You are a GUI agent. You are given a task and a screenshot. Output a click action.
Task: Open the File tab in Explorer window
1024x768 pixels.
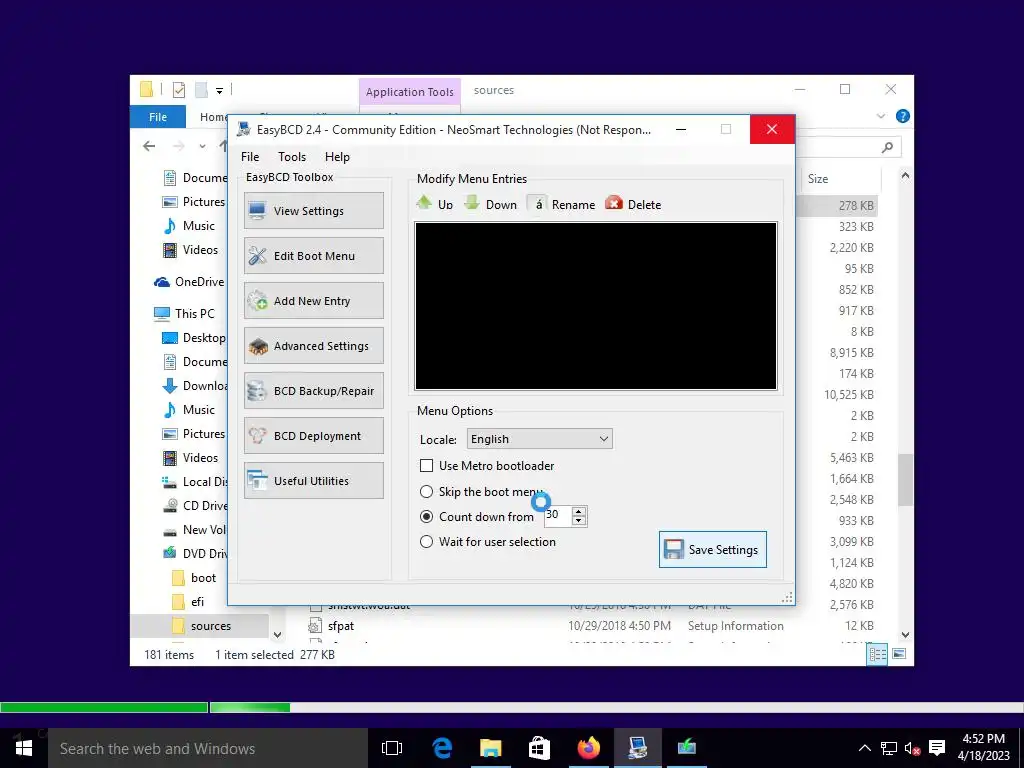[x=157, y=117]
